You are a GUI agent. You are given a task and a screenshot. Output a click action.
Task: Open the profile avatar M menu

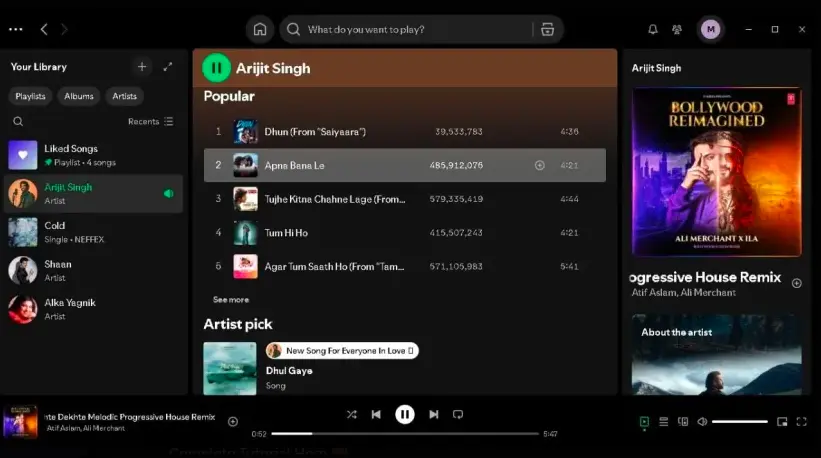click(x=711, y=29)
